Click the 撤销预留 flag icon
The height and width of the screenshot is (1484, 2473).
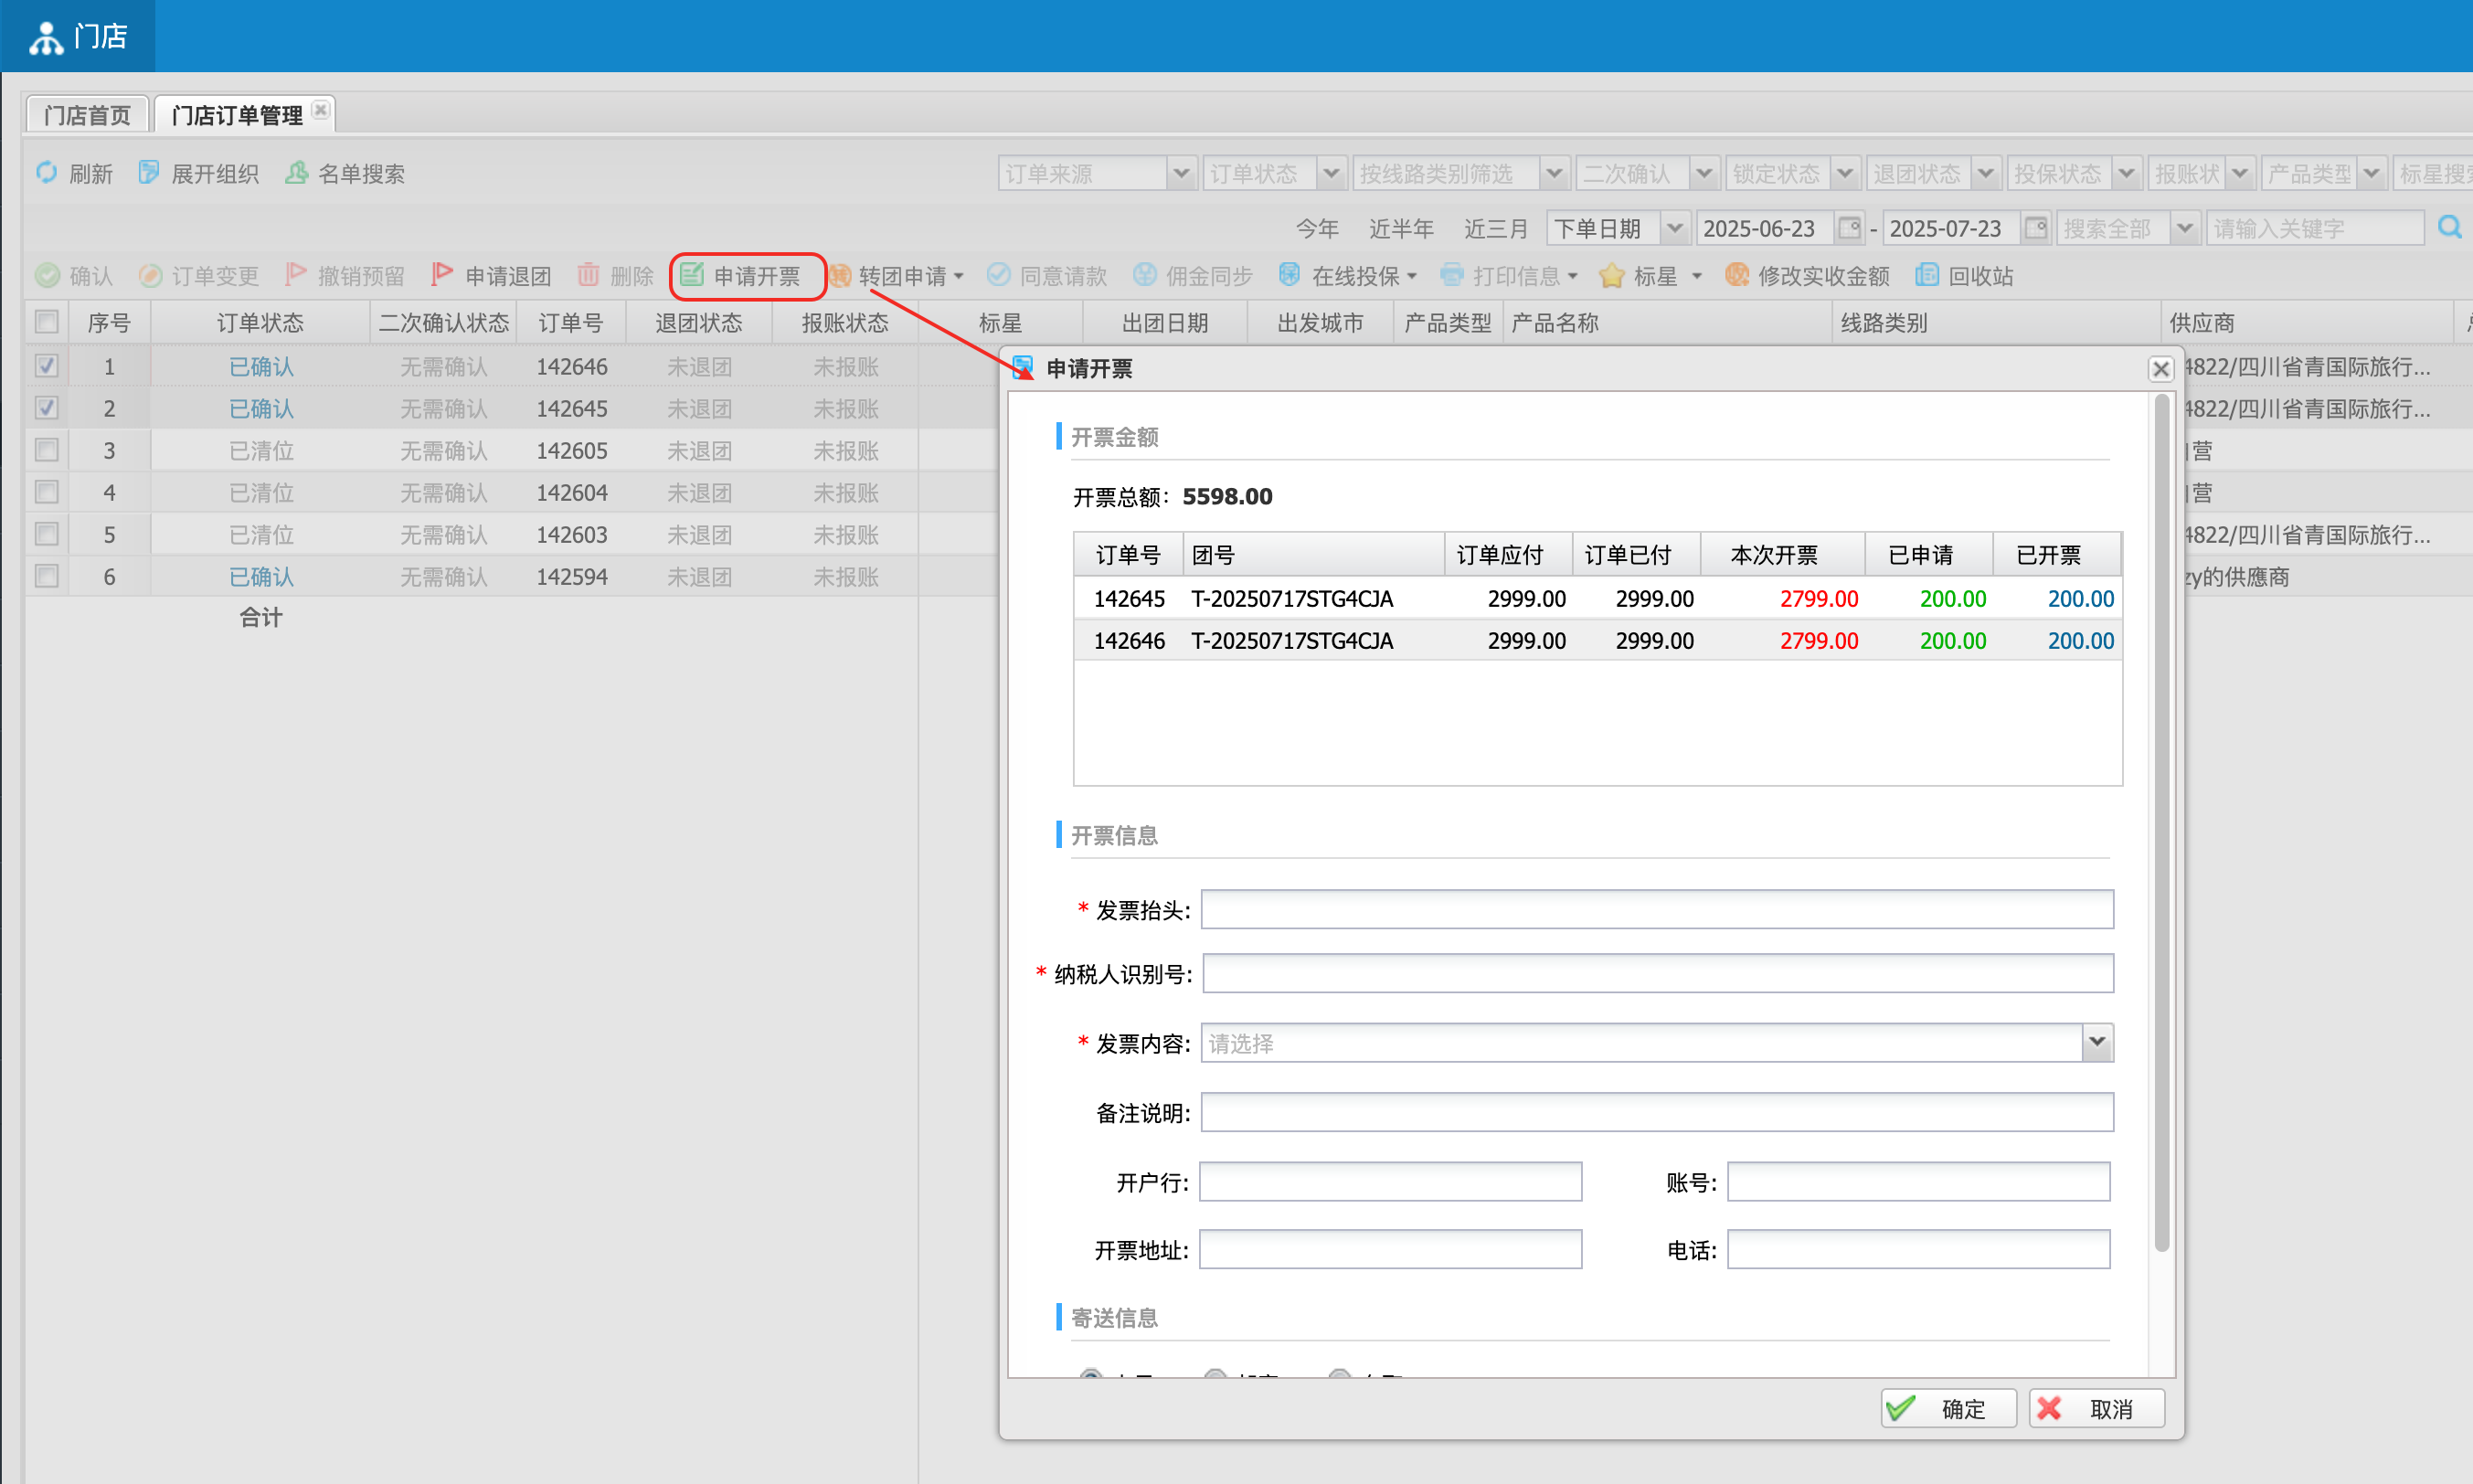(x=295, y=275)
